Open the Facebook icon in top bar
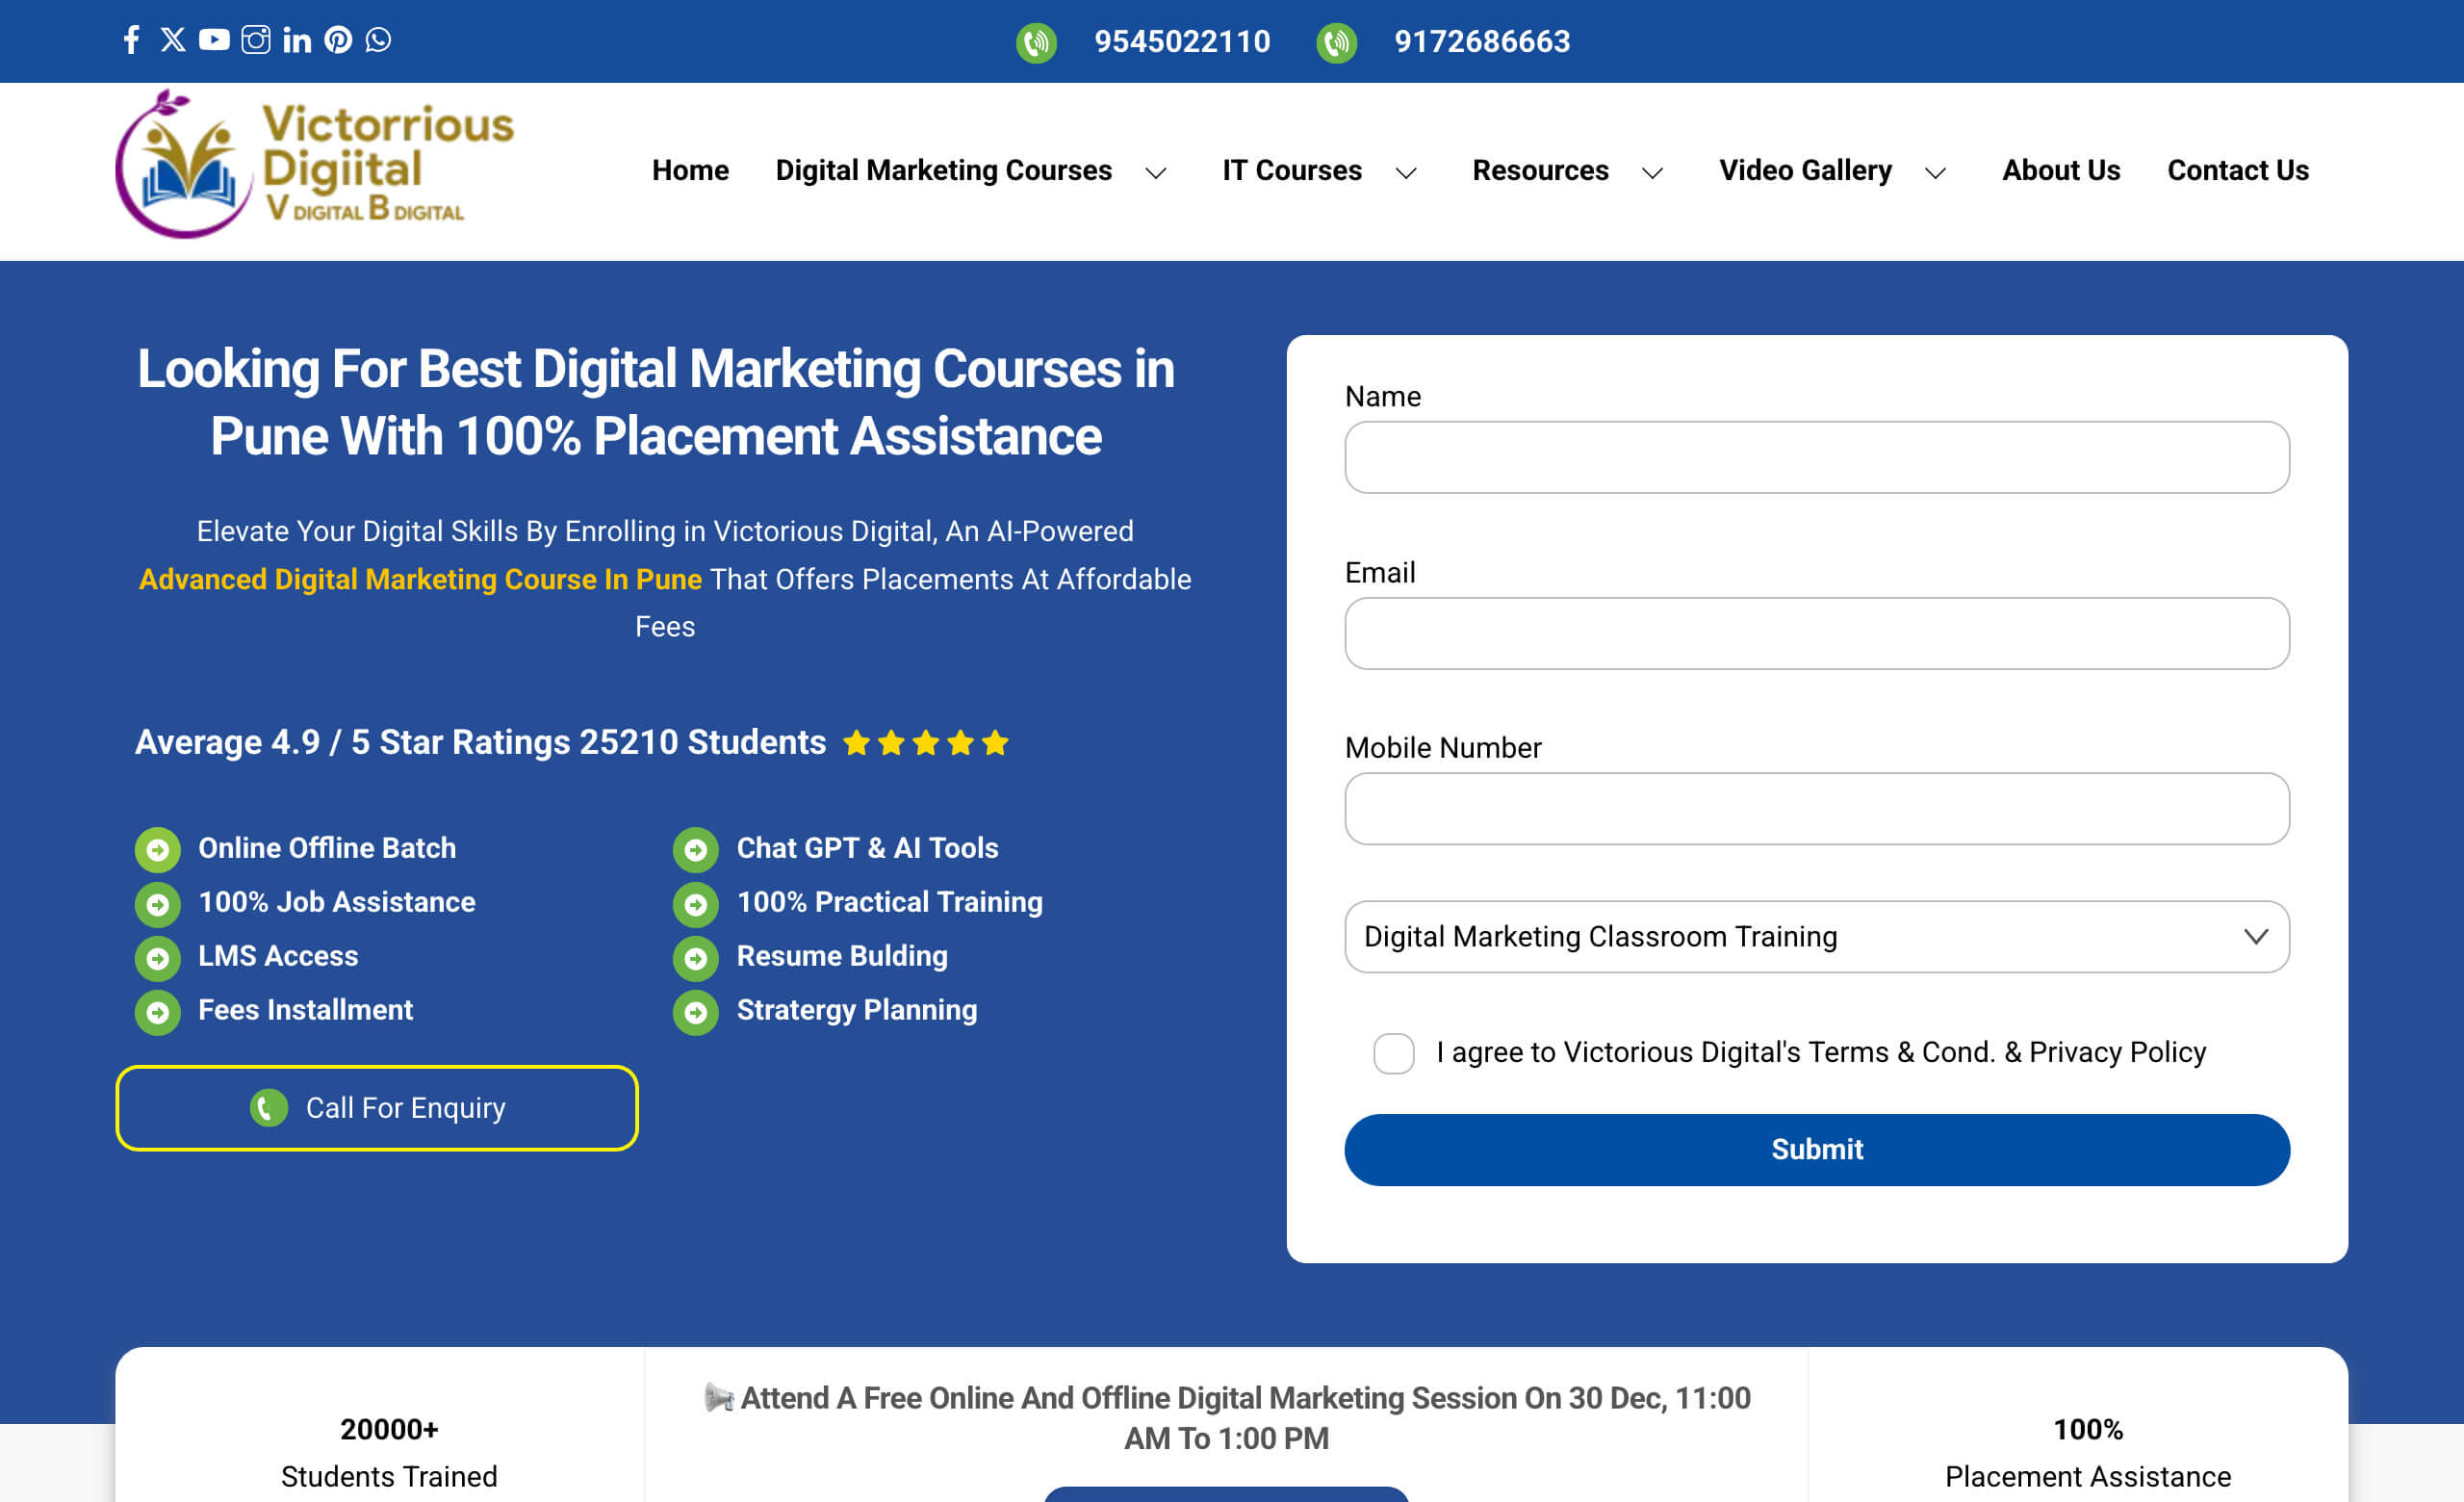Image resolution: width=2464 pixels, height=1502 pixels. click(x=131, y=40)
